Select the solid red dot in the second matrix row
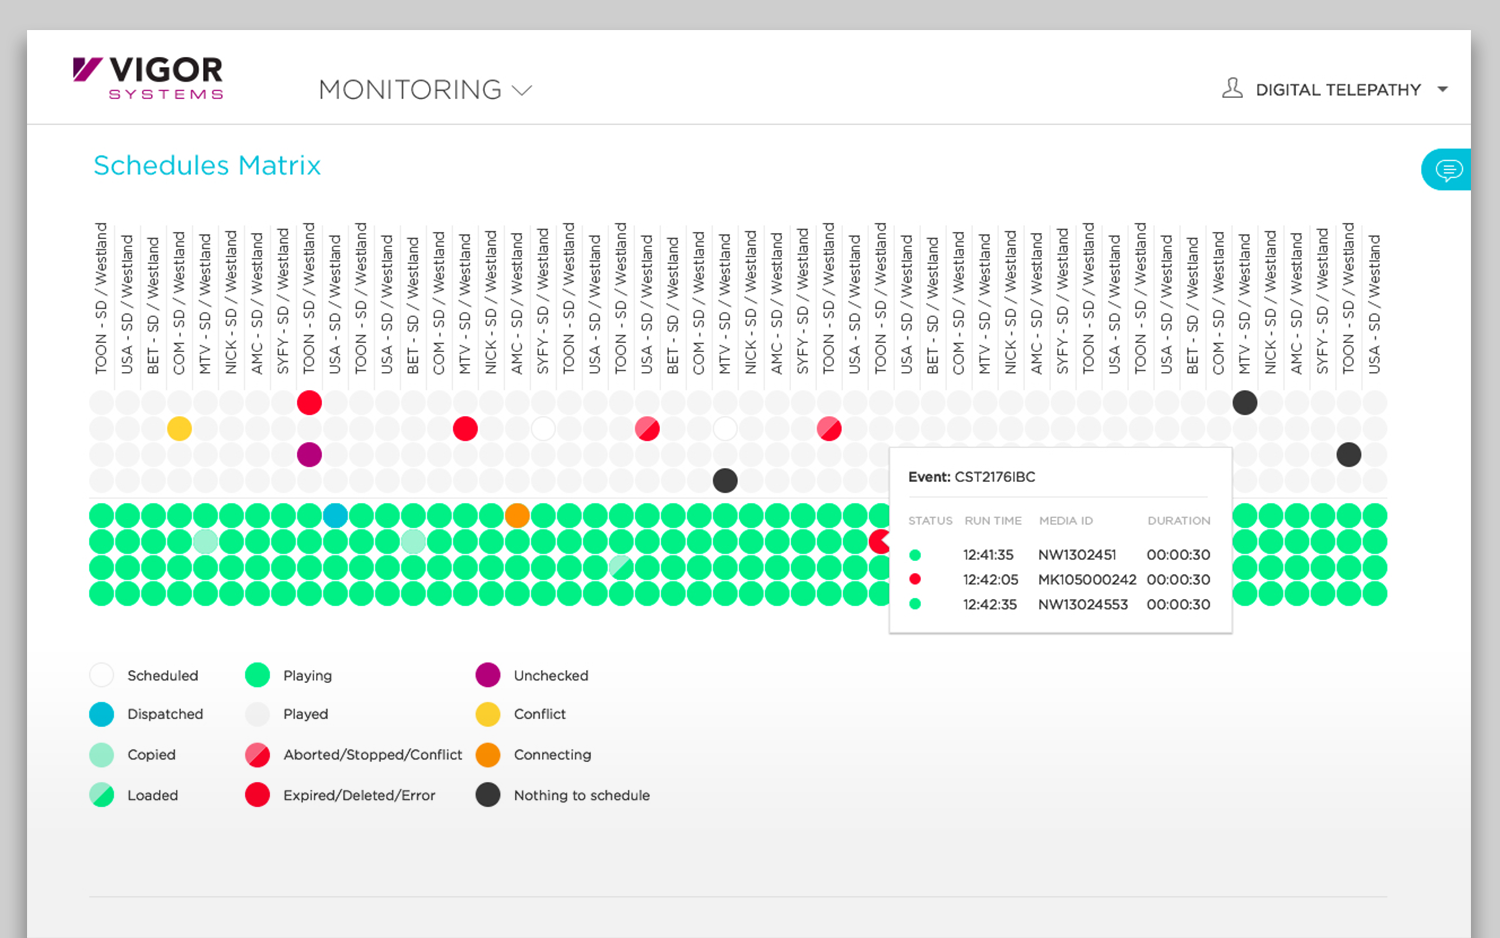The image size is (1500, 938). [465, 429]
